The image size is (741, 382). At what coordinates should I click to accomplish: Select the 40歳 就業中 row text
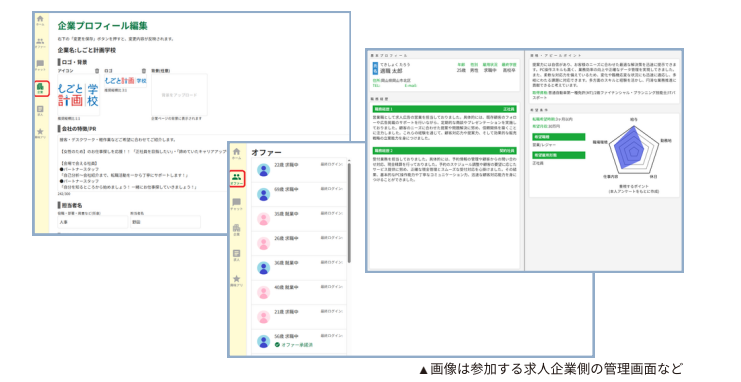(x=286, y=287)
